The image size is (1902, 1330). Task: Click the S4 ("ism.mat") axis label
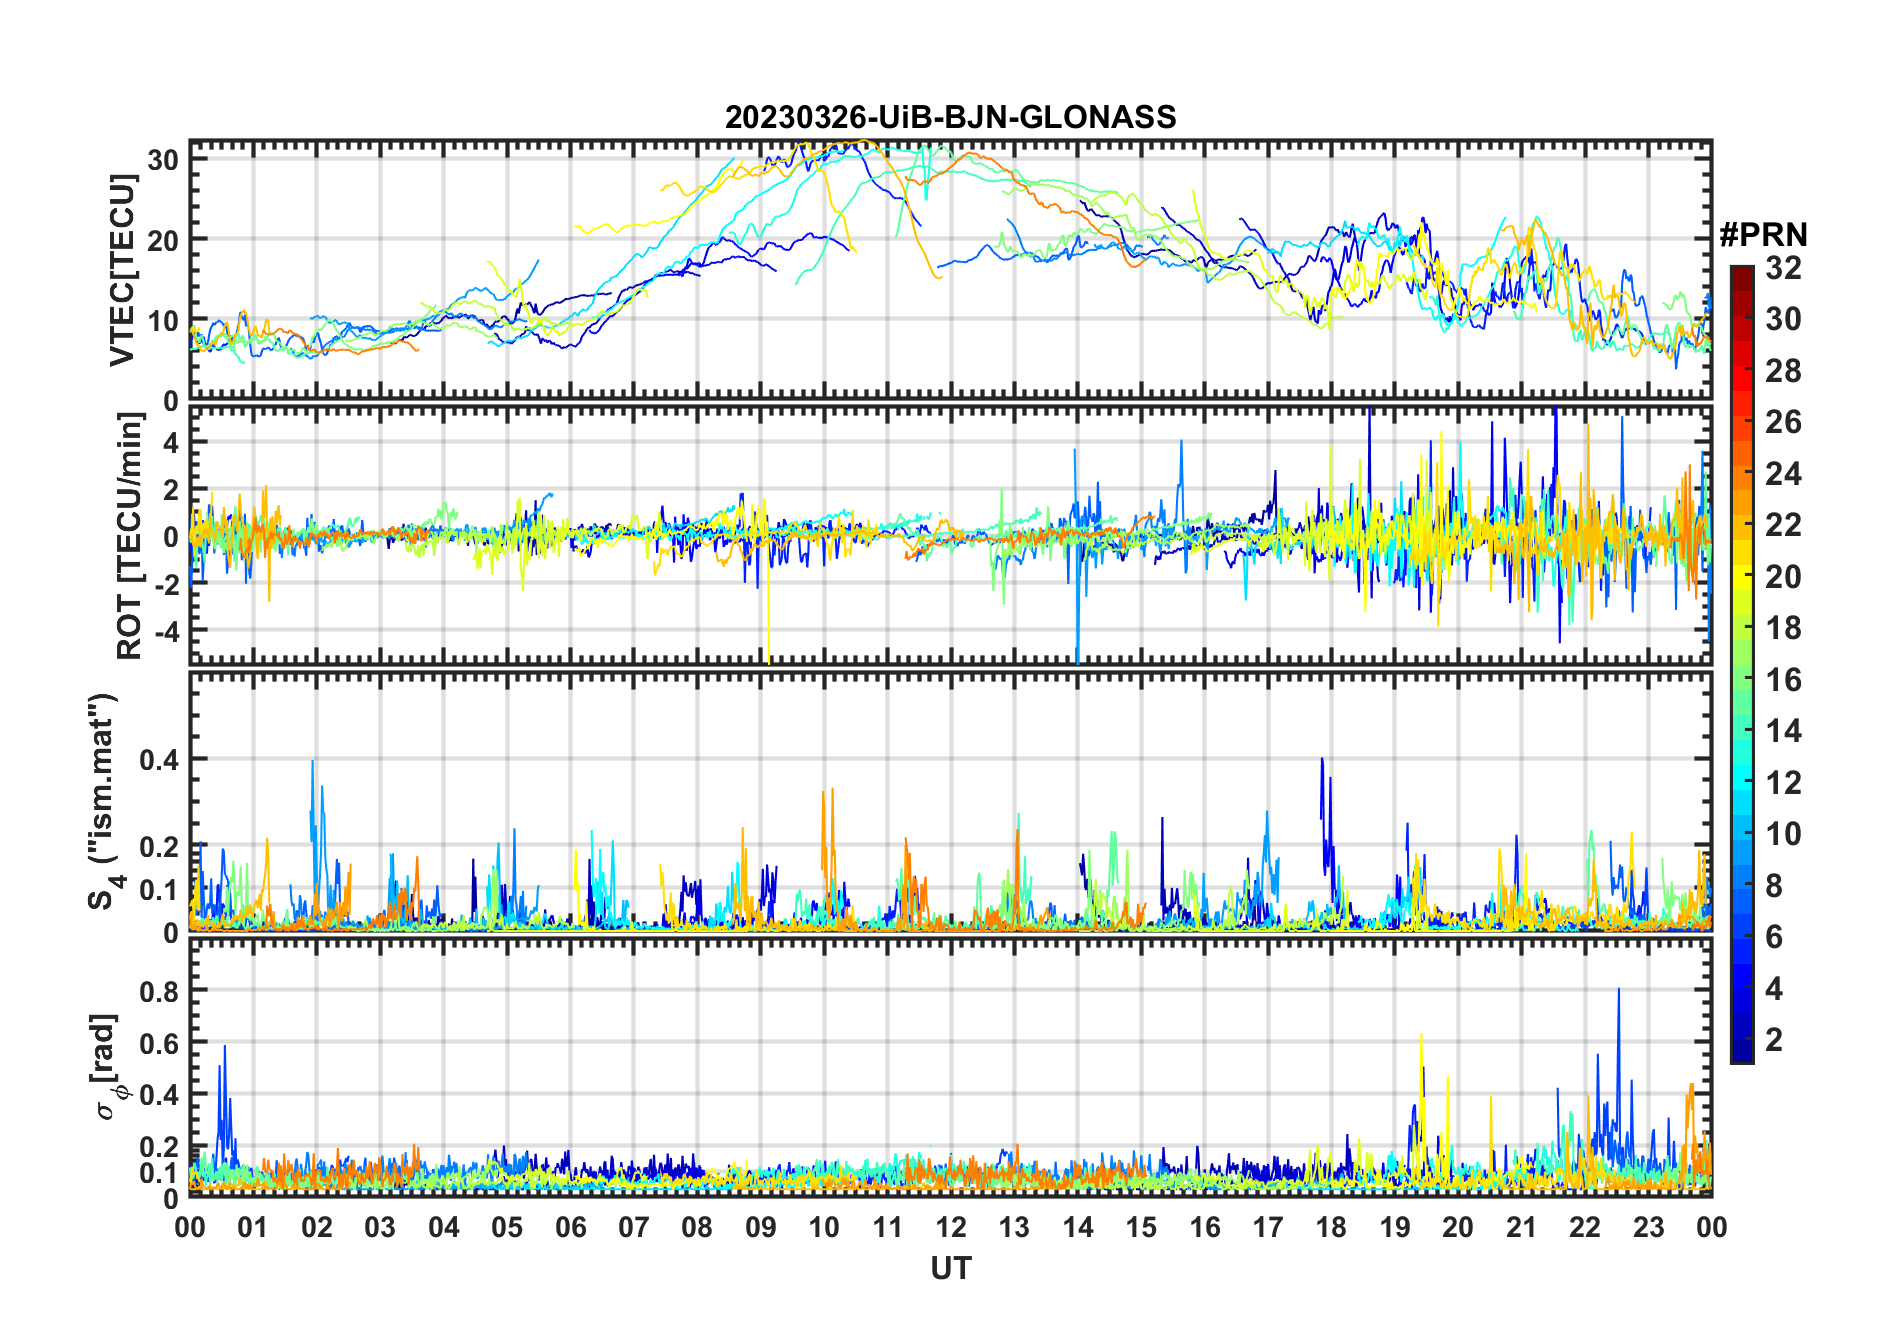point(104,801)
